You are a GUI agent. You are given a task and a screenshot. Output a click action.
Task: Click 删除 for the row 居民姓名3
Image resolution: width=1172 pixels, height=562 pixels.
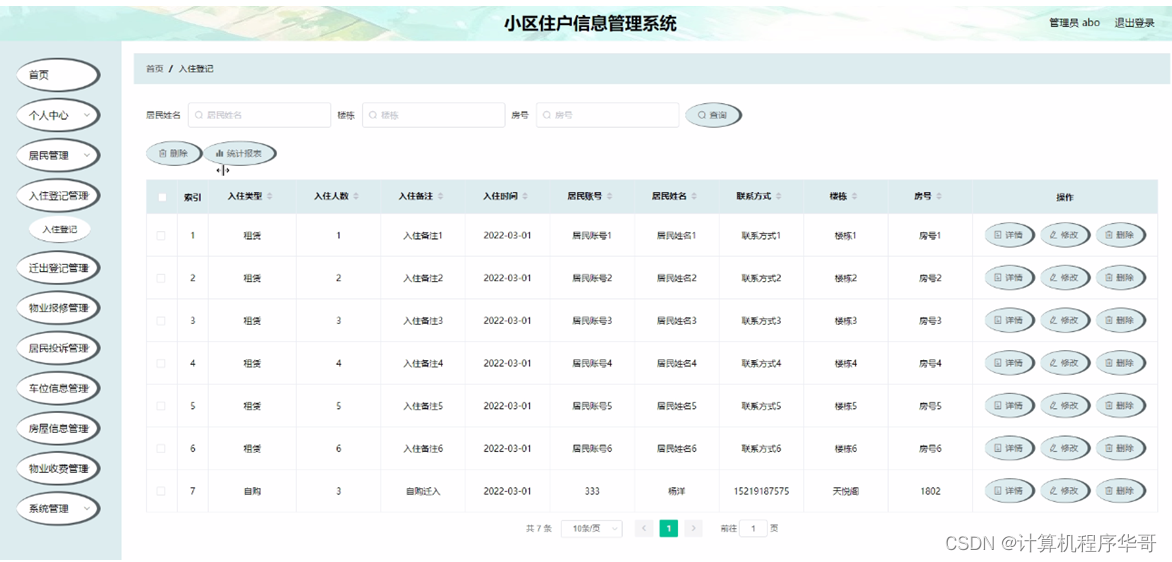[1120, 321]
